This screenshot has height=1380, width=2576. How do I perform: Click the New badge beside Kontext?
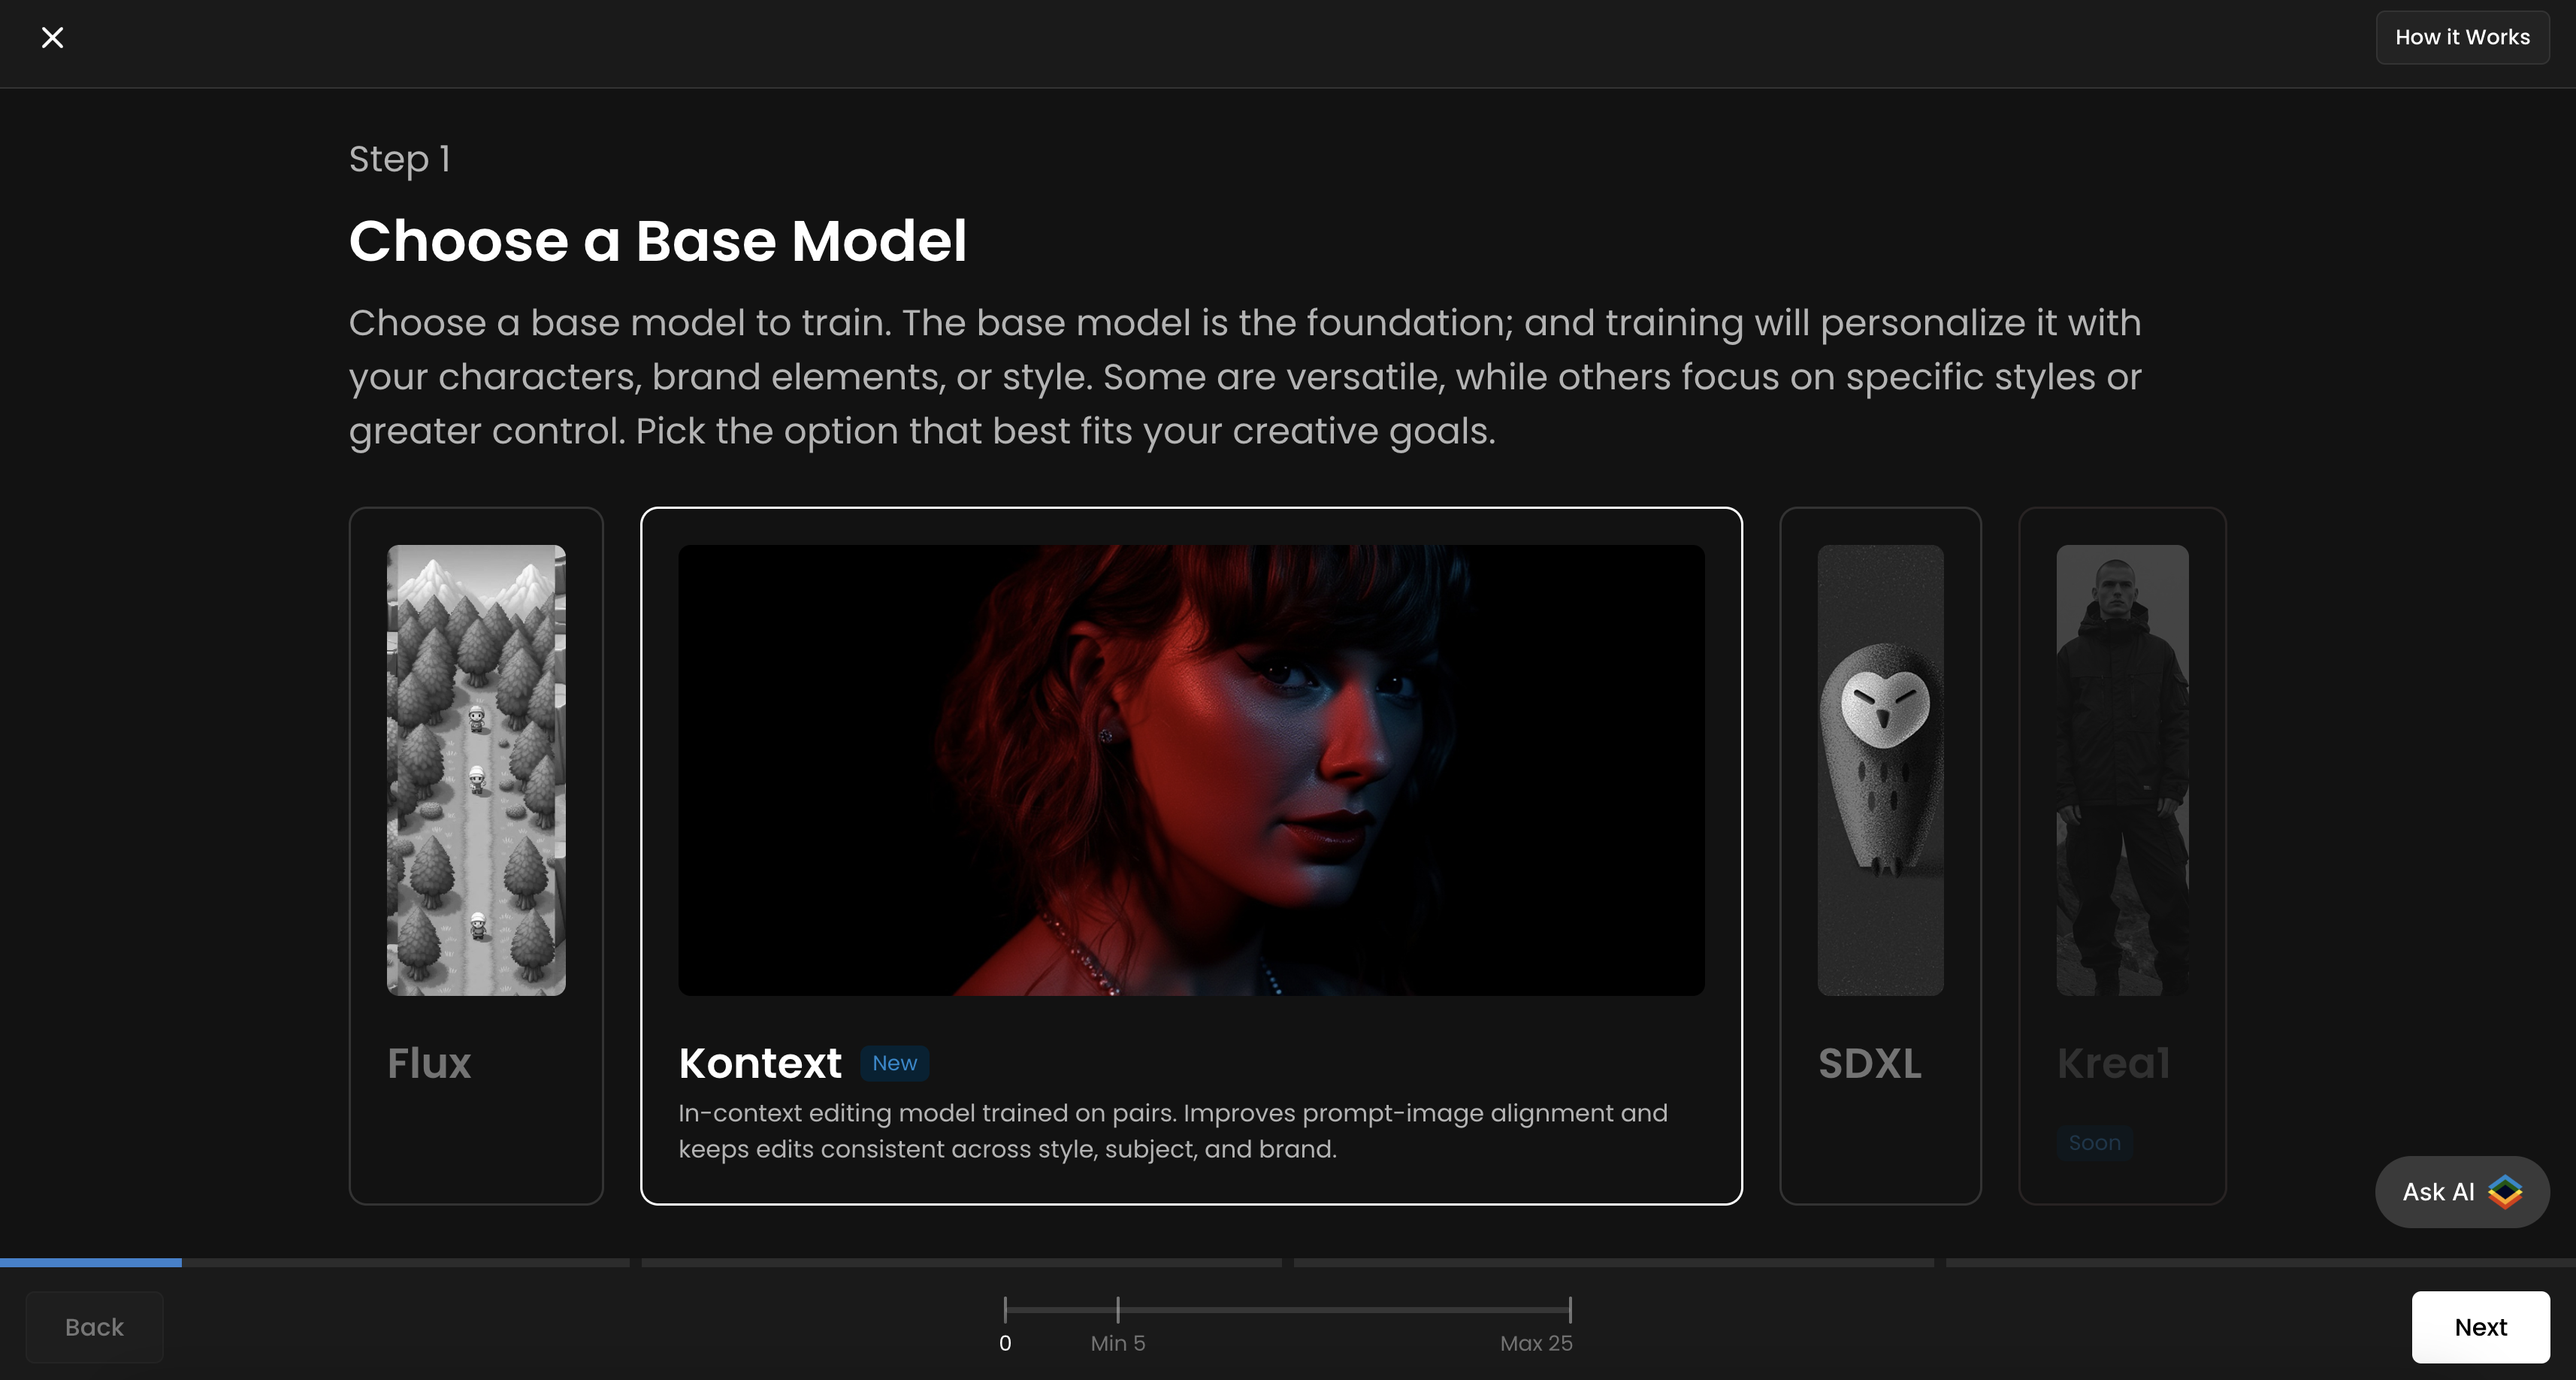[894, 1063]
